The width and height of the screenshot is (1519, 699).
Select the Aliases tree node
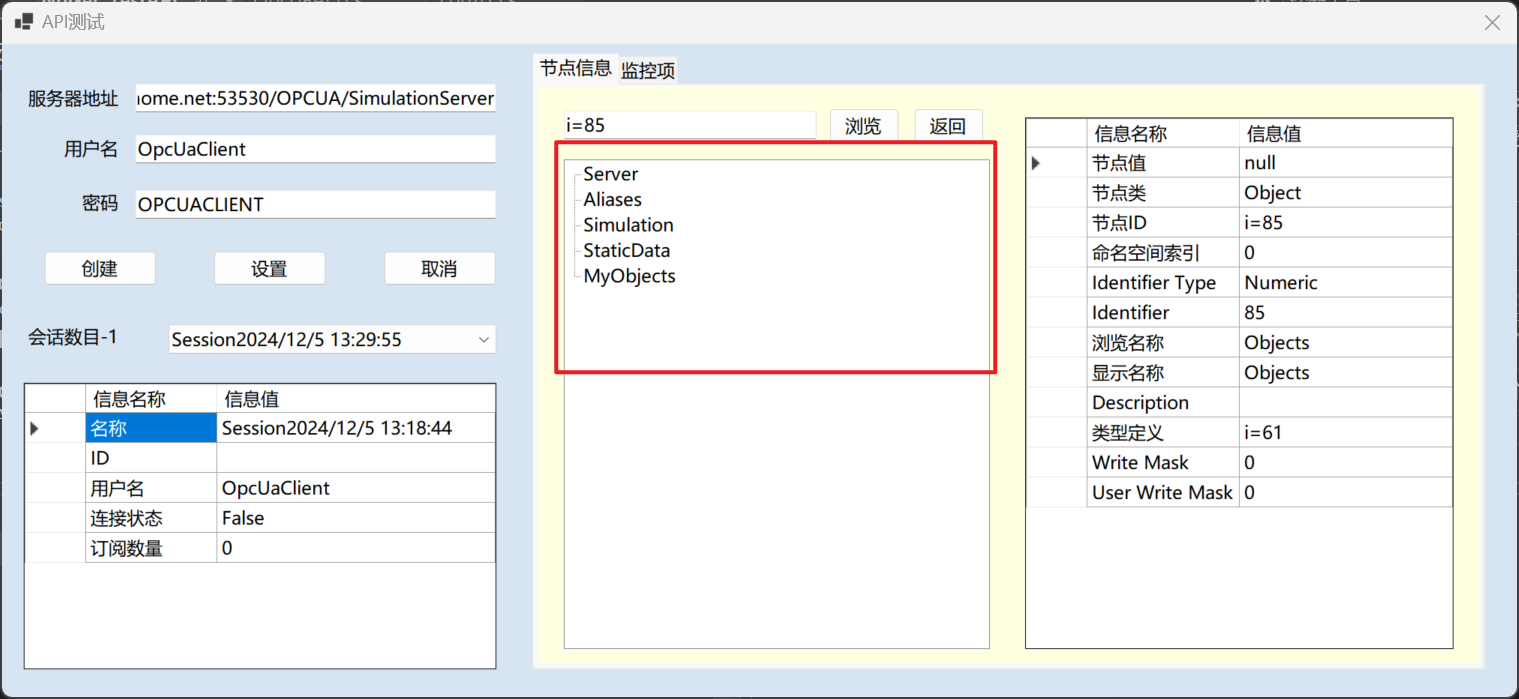point(612,199)
